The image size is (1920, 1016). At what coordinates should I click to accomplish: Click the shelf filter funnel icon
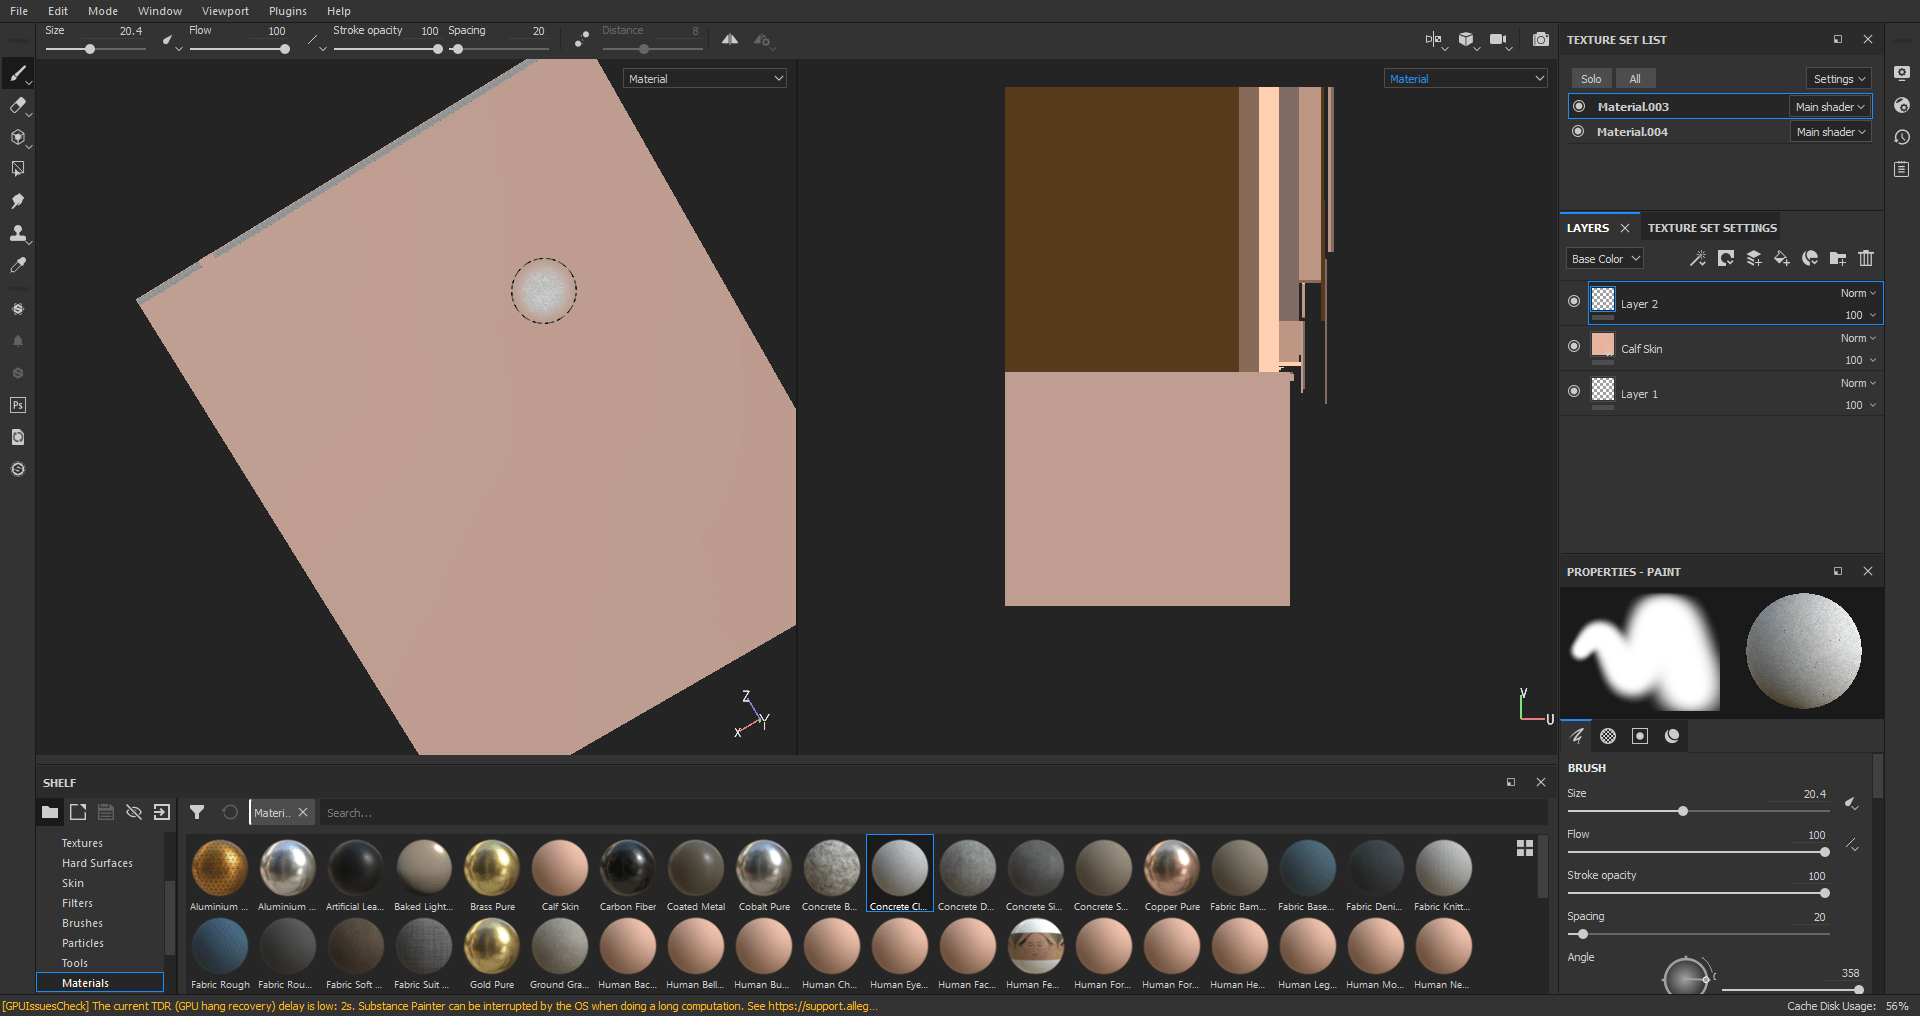pos(197,812)
